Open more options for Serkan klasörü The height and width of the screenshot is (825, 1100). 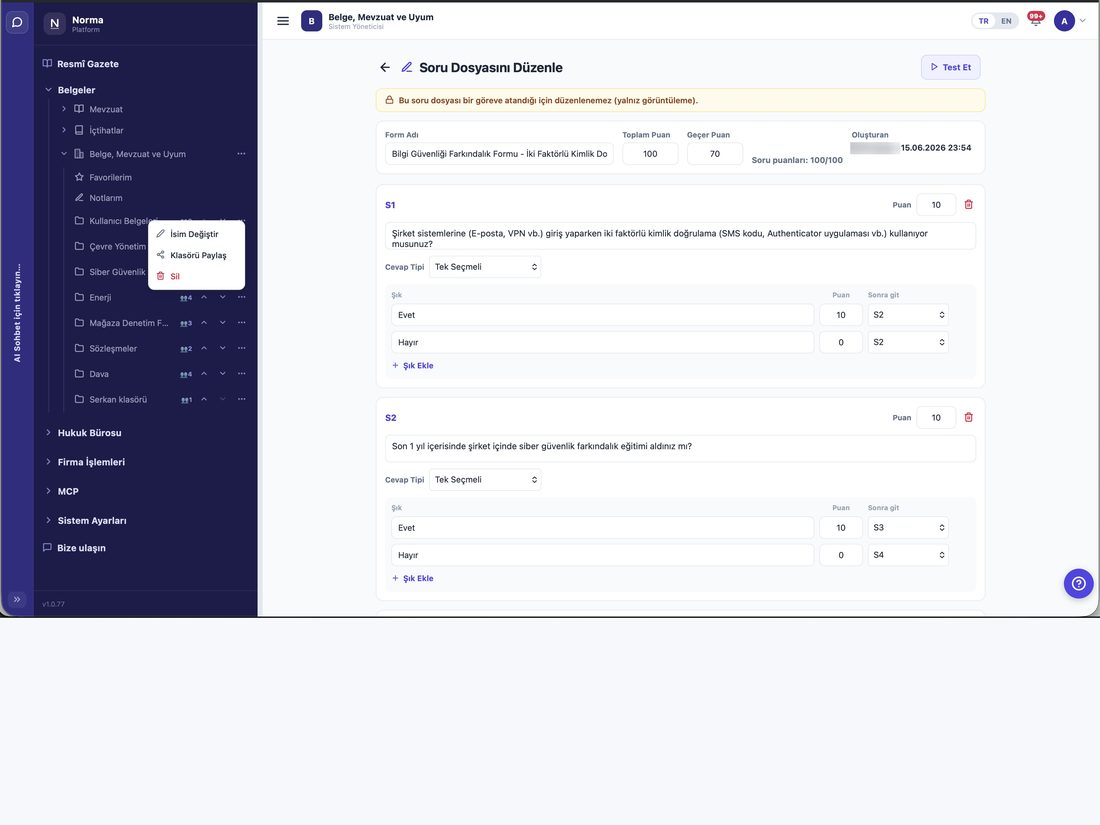click(241, 399)
